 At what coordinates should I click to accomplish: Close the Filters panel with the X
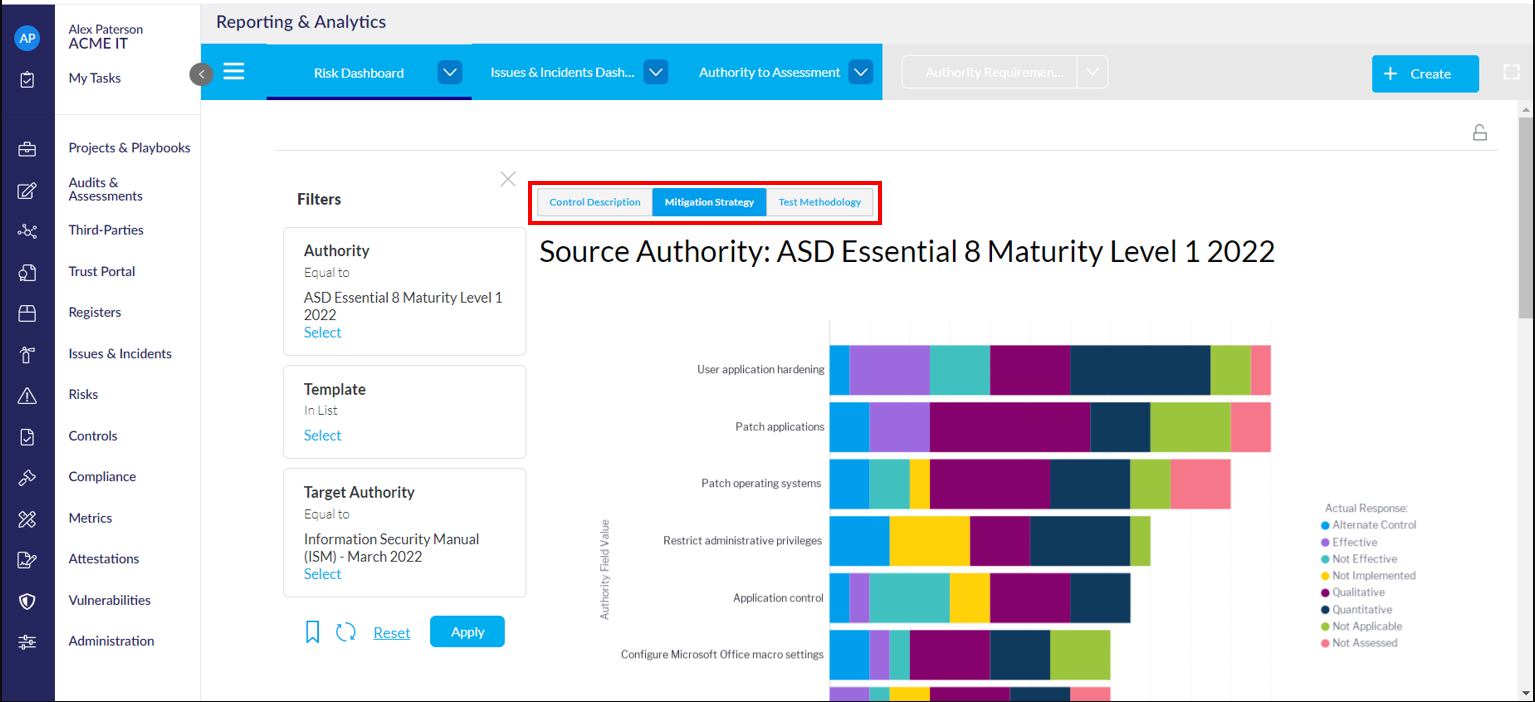tap(507, 179)
